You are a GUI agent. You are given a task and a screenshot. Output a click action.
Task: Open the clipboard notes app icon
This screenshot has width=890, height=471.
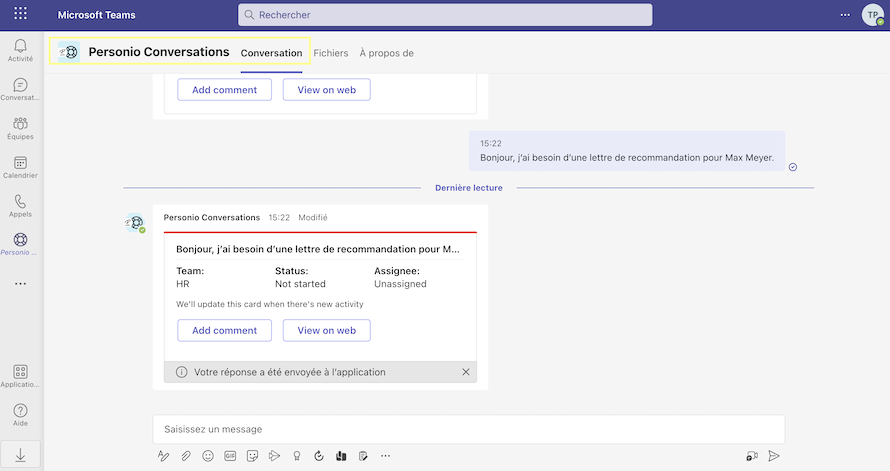363,456
